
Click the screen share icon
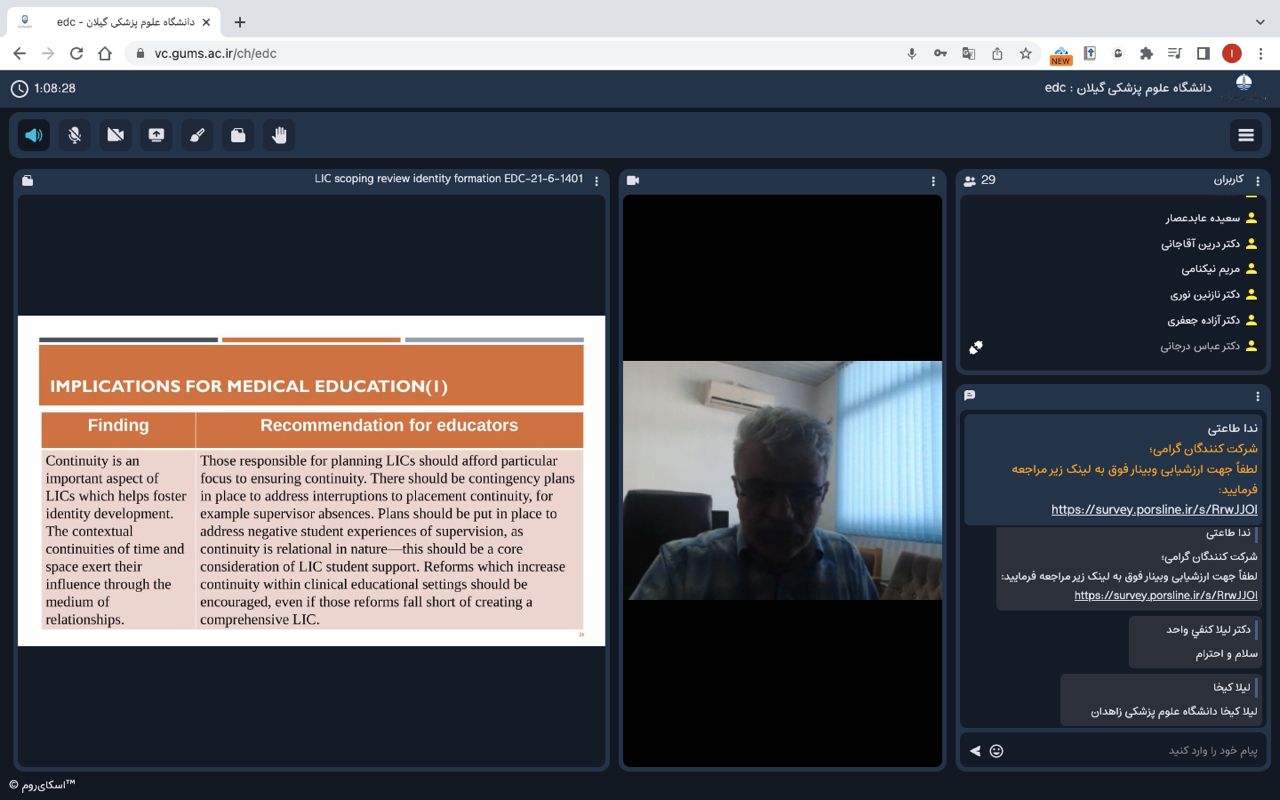pos(156,135)
